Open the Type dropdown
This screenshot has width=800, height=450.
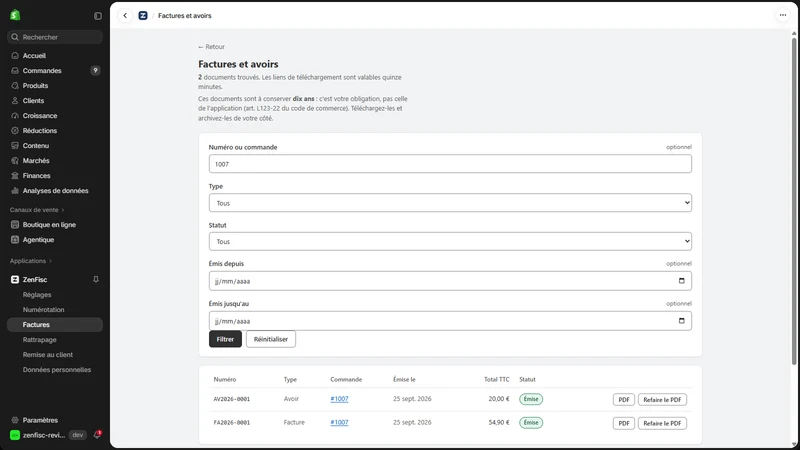(450, 203)
